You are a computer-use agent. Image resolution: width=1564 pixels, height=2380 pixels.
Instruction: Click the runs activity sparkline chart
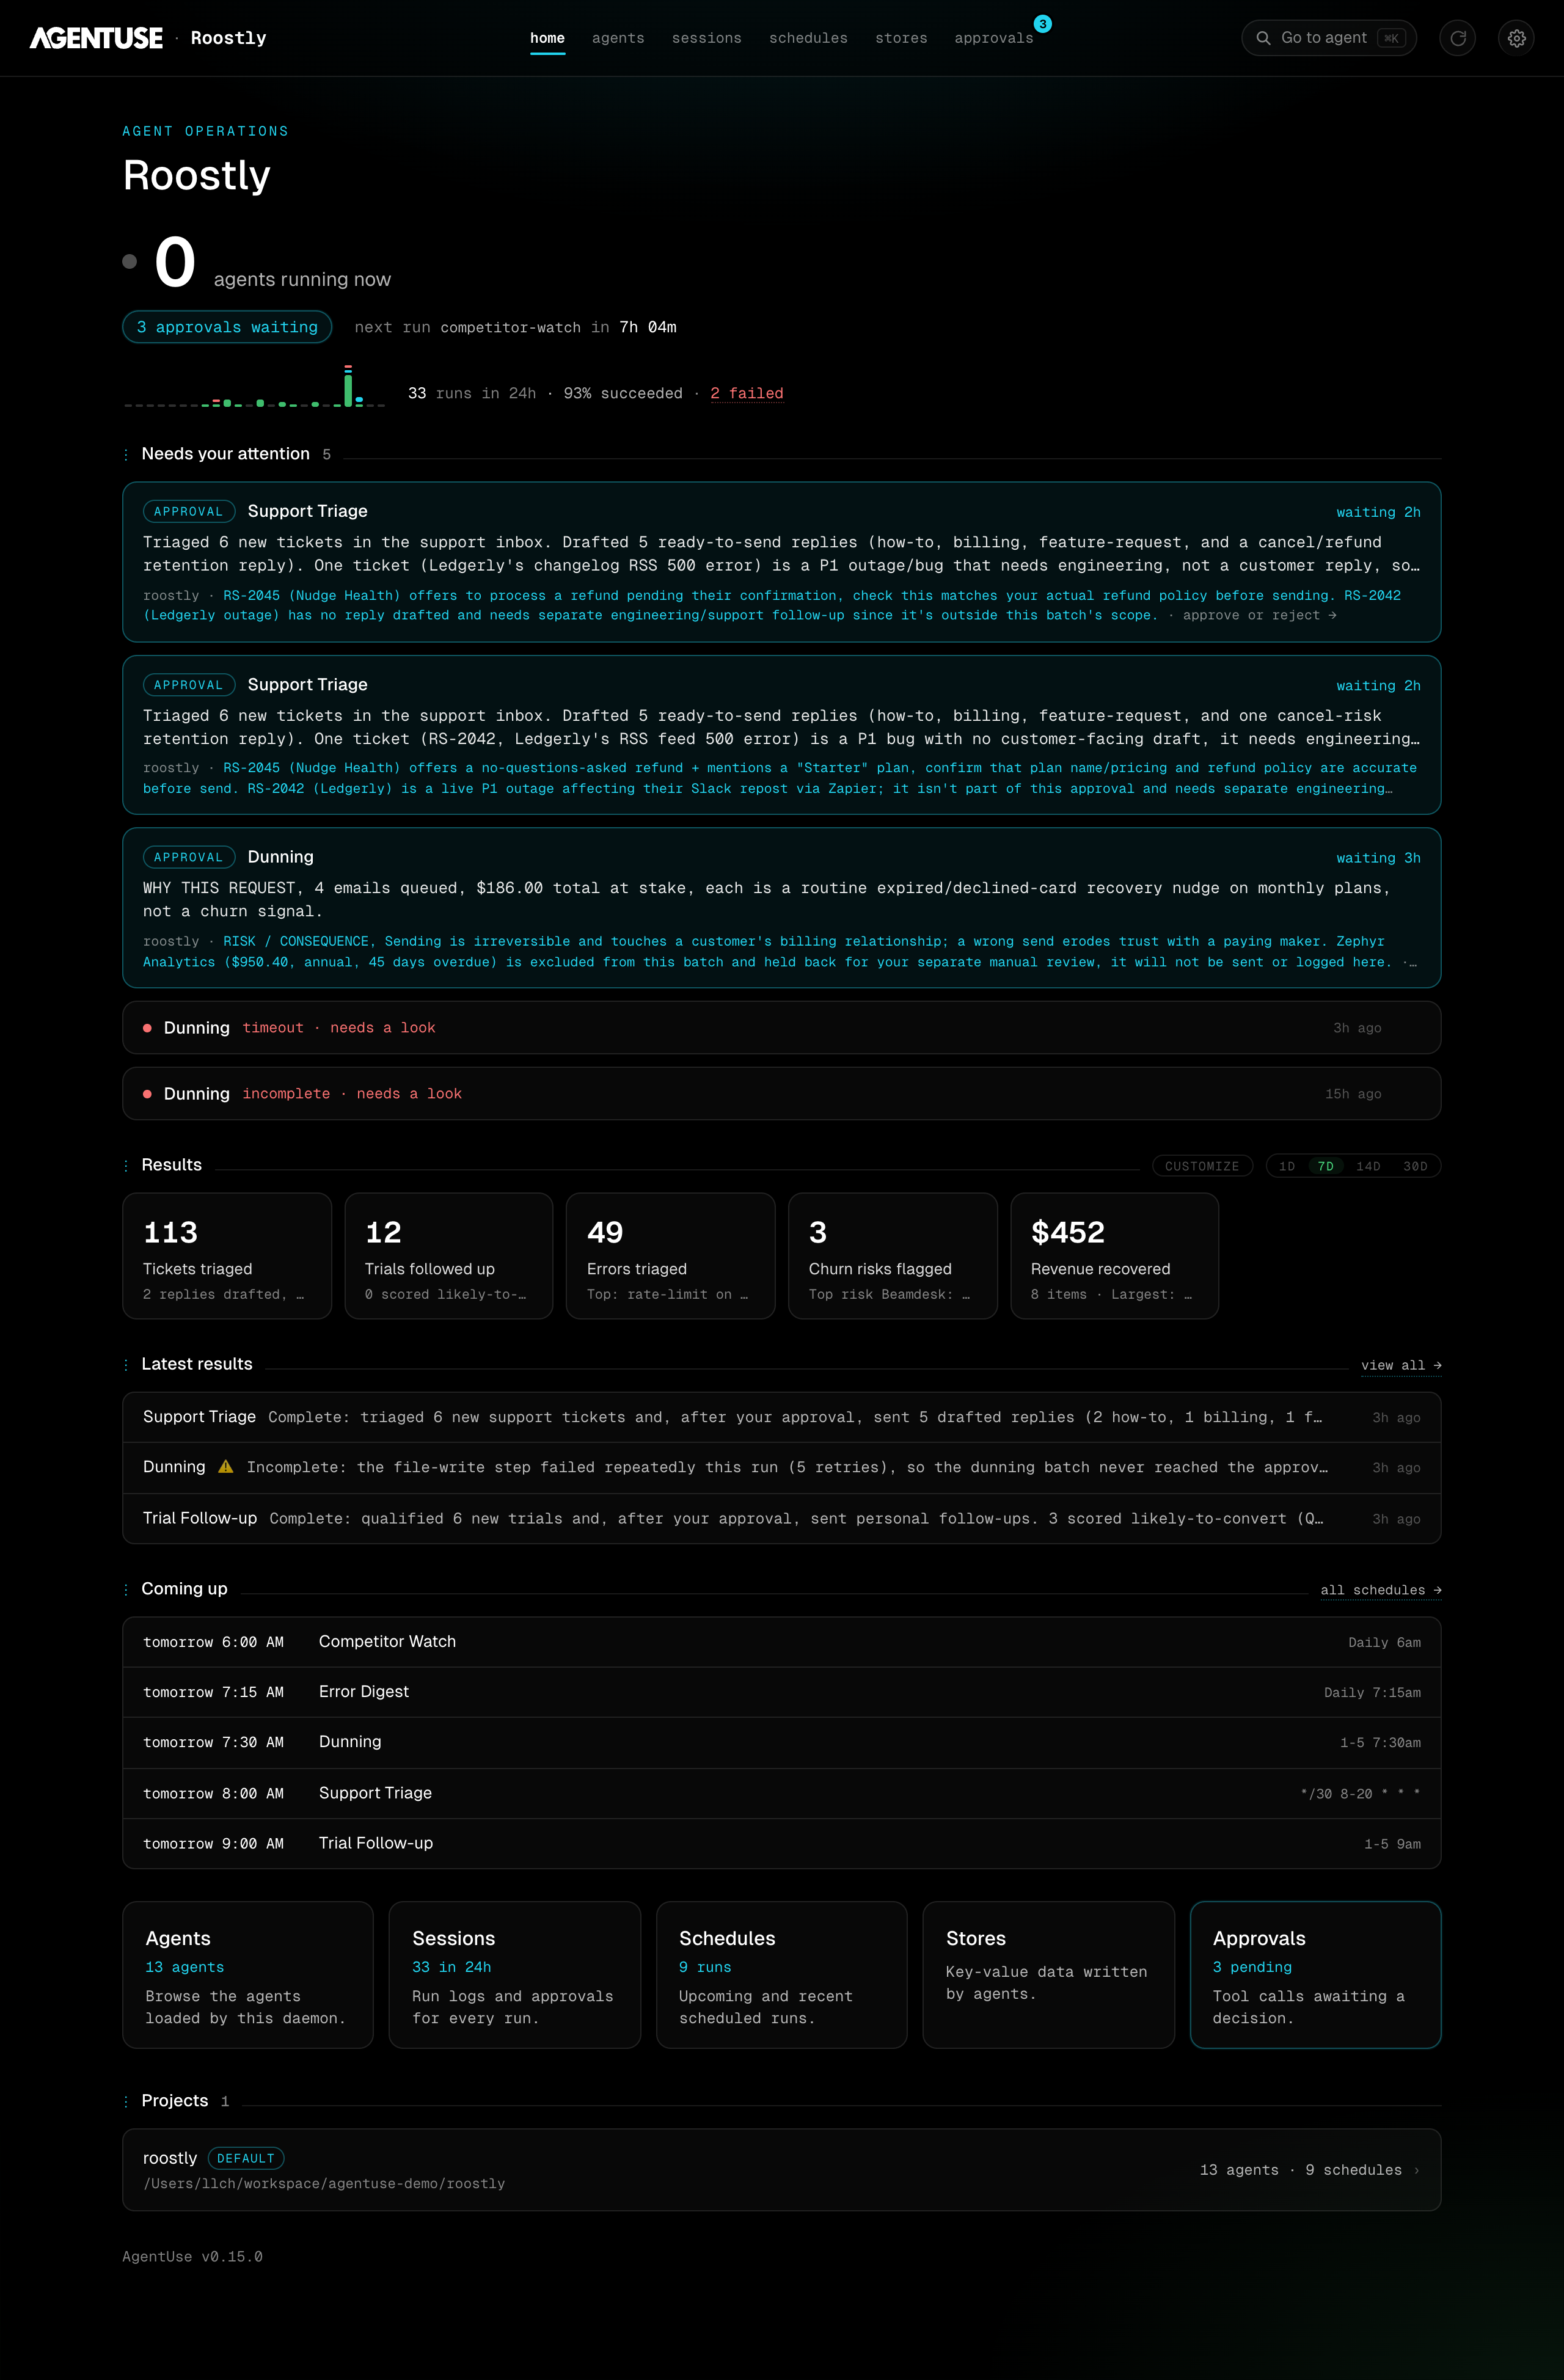click(254, 386)
